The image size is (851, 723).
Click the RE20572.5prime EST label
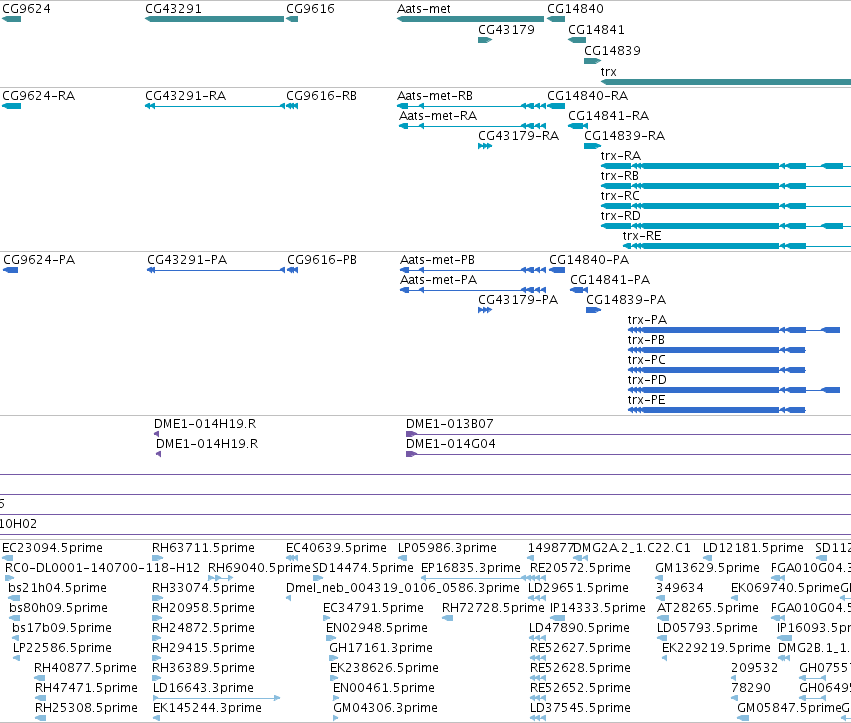[580, 568]
